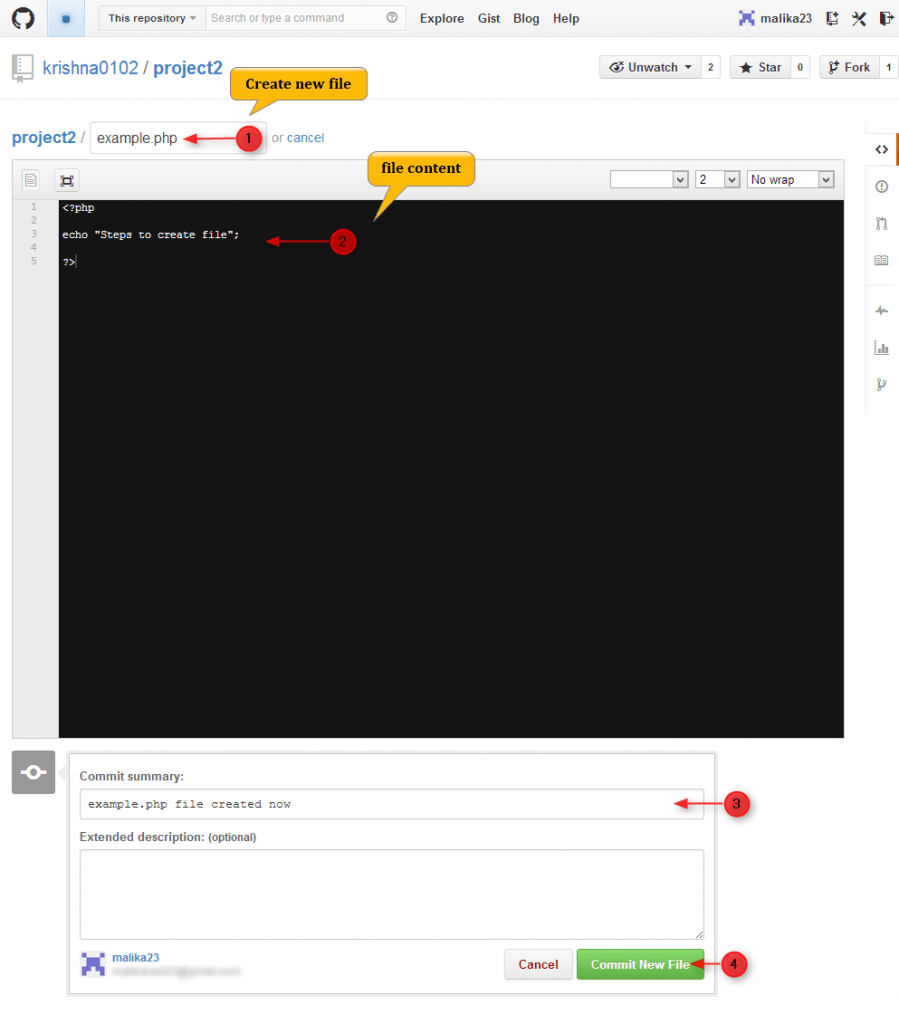This screenshot has height=1024, width=899.
Task: Open the Graphs sidebar icon
Action: tap(881, 347)
